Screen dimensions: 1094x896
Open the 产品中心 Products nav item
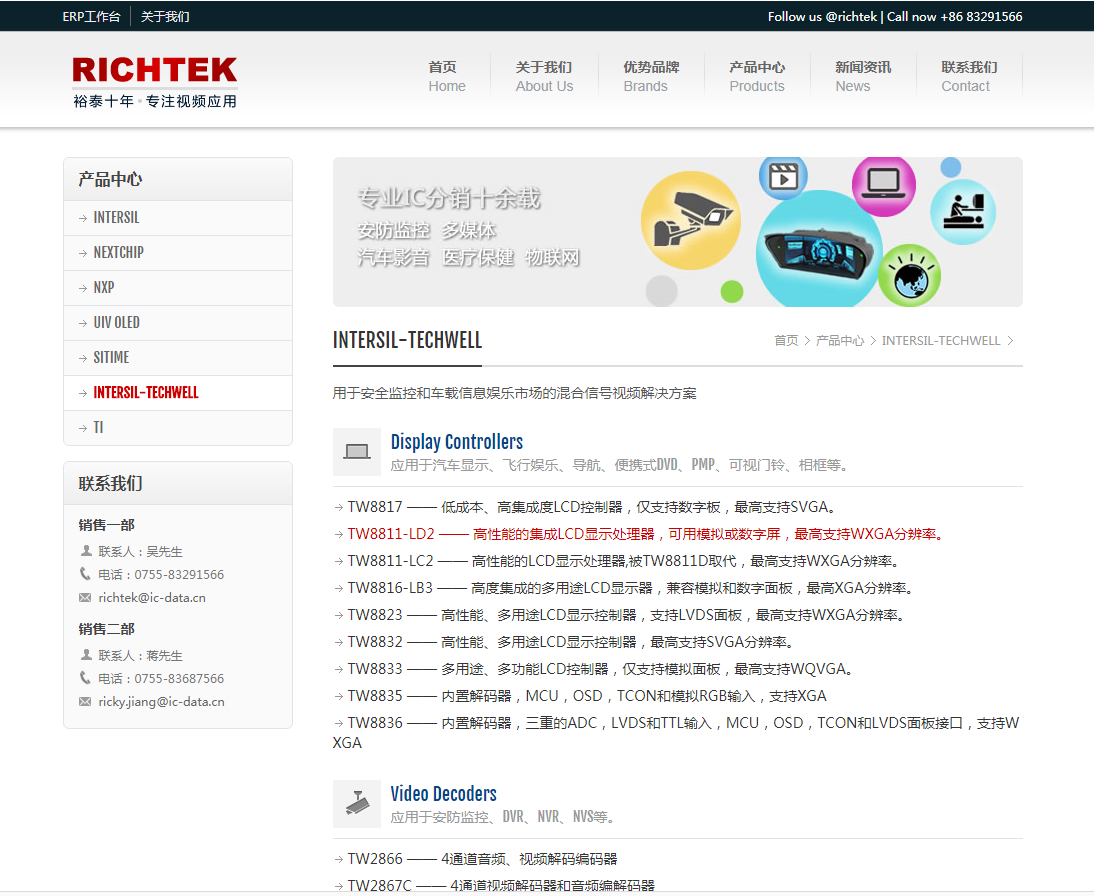(x=757, y=76)
